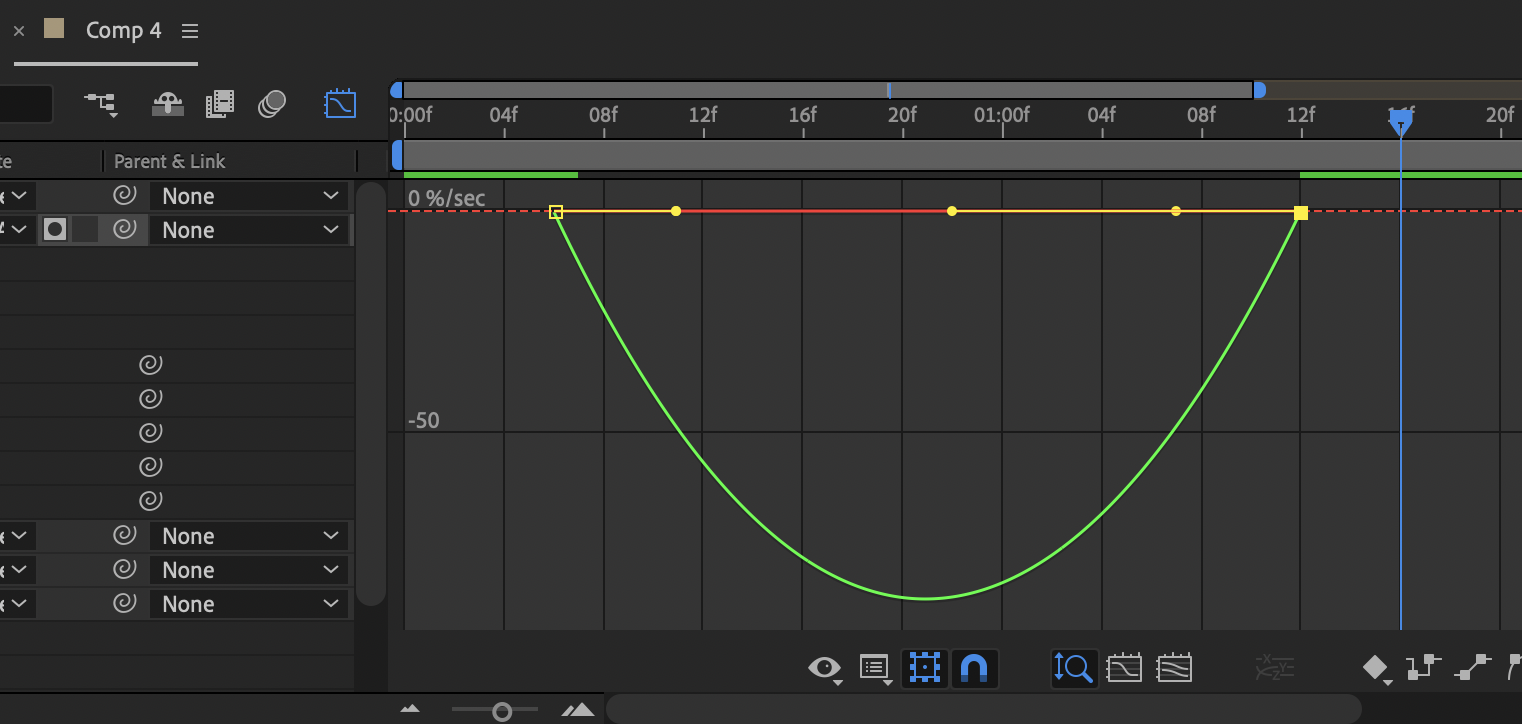Toggle the Graph Editor icon in the timeline toolbar
Viewport: 1522px width, 724px height.
(x=340, y=103)
